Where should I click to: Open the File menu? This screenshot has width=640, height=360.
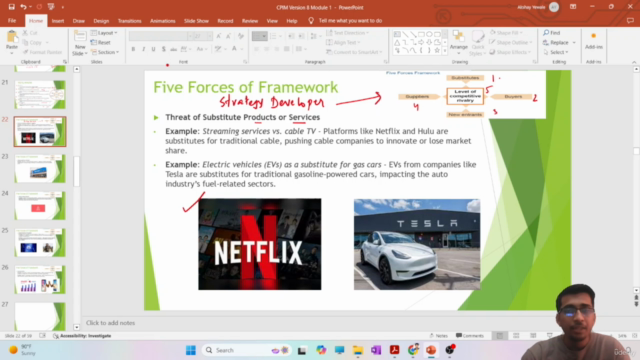[x=12, y=21]
